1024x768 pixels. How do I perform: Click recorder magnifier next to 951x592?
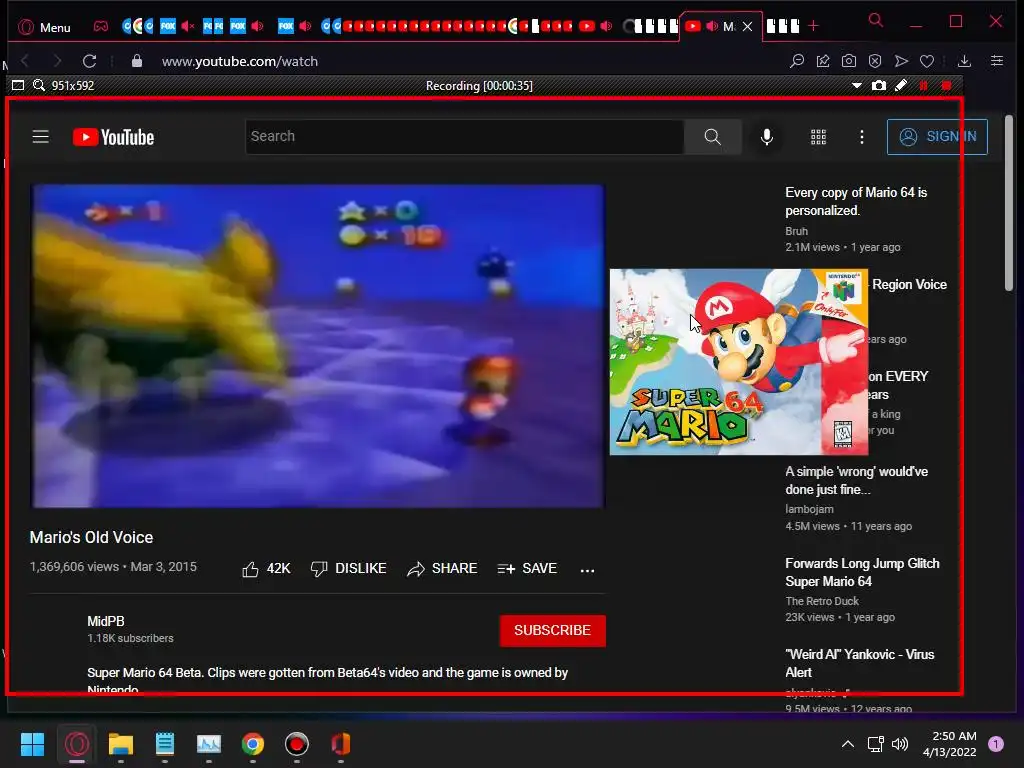39,85
